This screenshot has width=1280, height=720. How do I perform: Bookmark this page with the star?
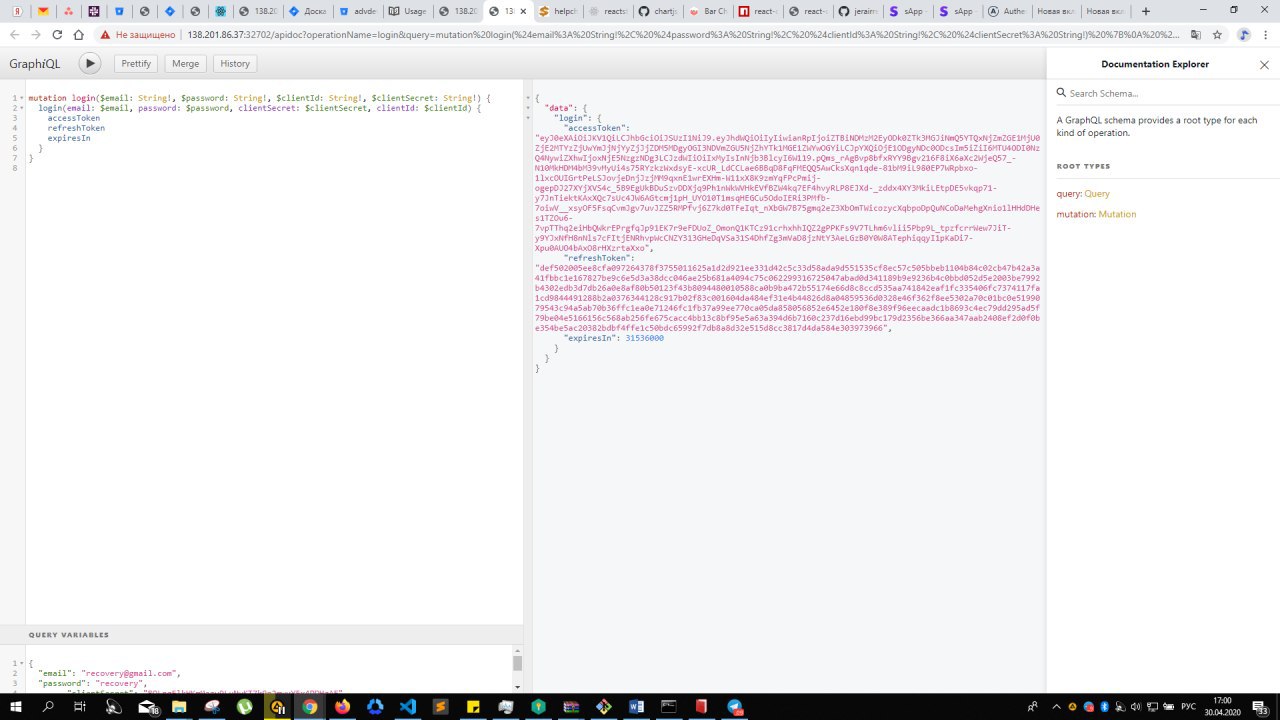pos(1217,34)
